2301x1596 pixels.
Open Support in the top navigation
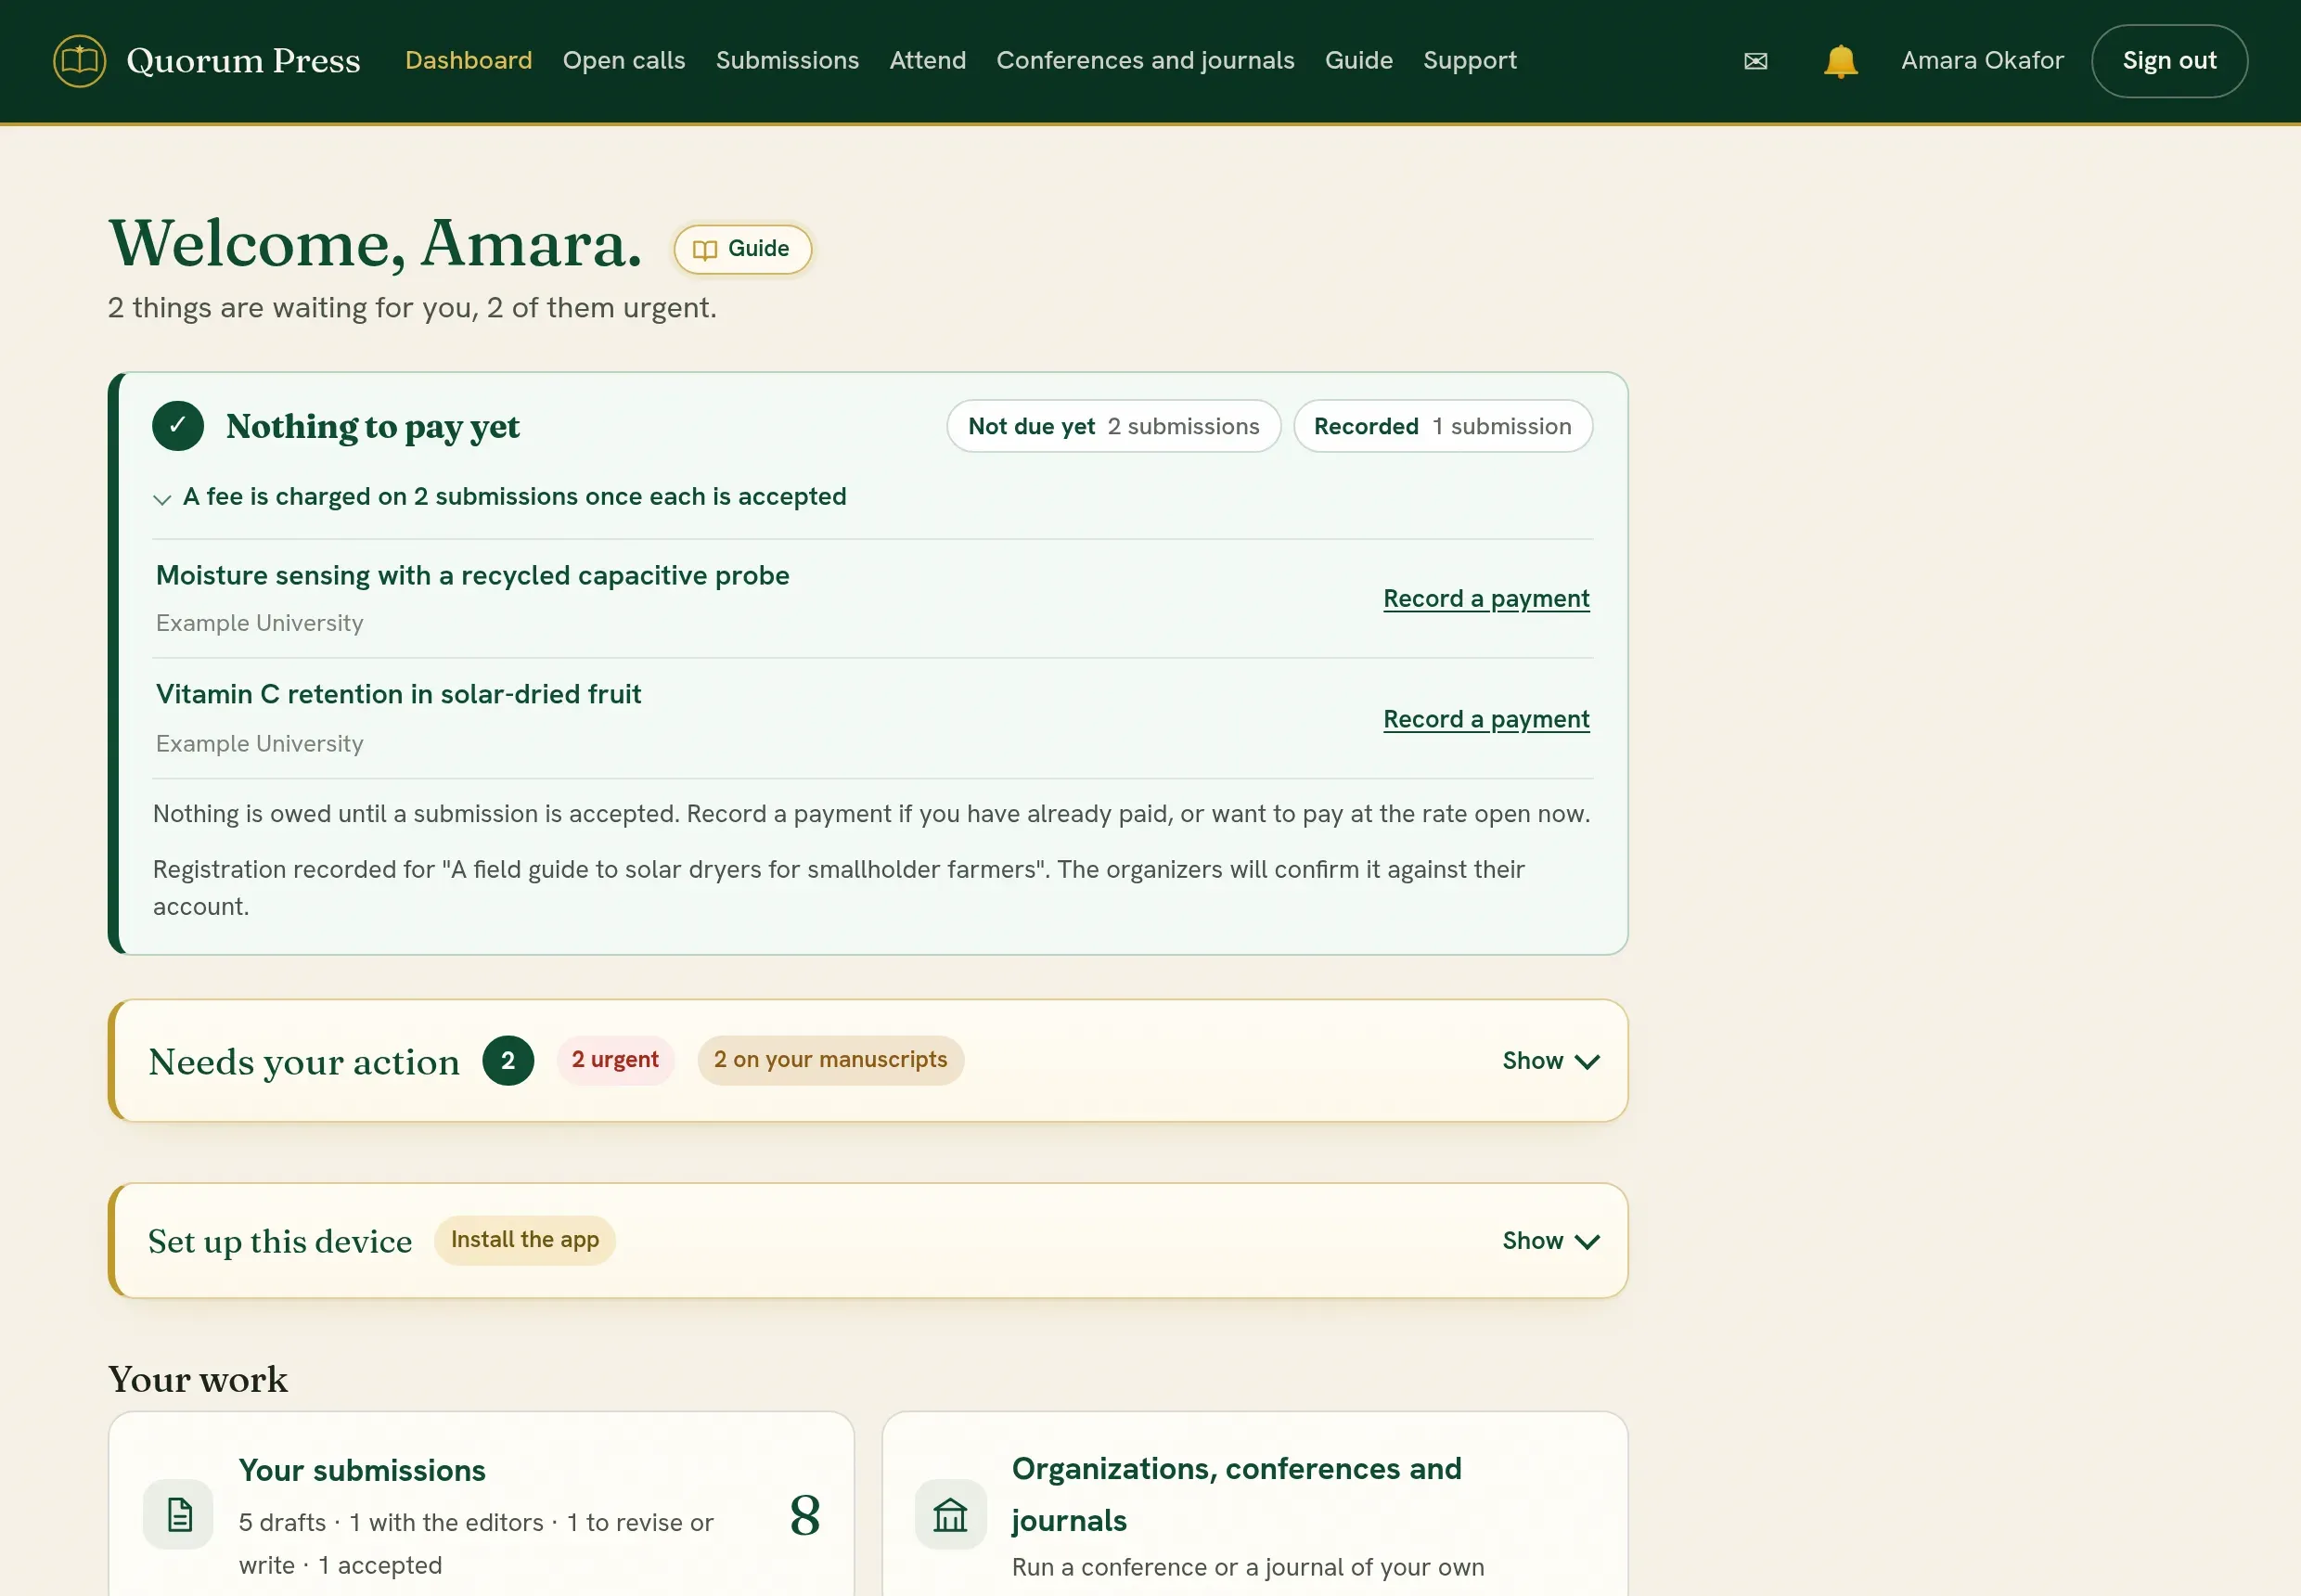point(1470,60)
